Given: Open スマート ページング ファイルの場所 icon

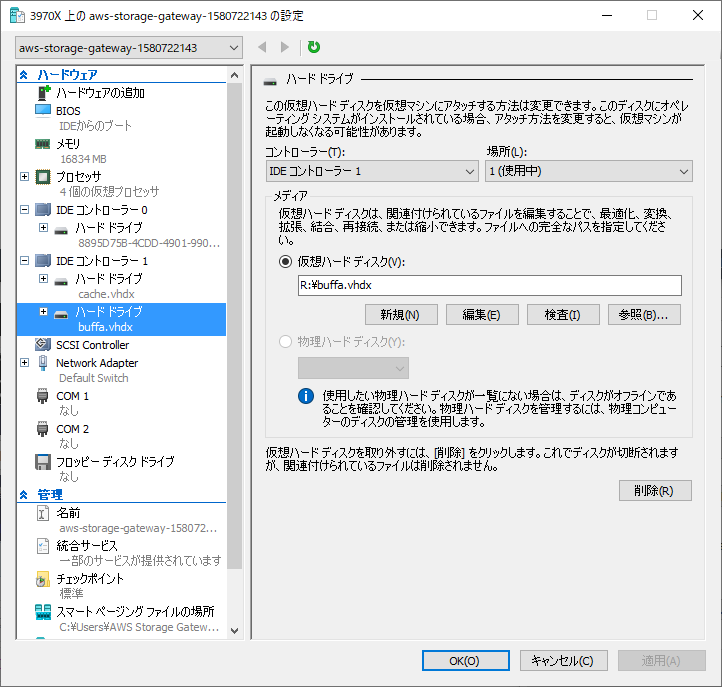Looking at the screenshot, I should tap(43, 612).
